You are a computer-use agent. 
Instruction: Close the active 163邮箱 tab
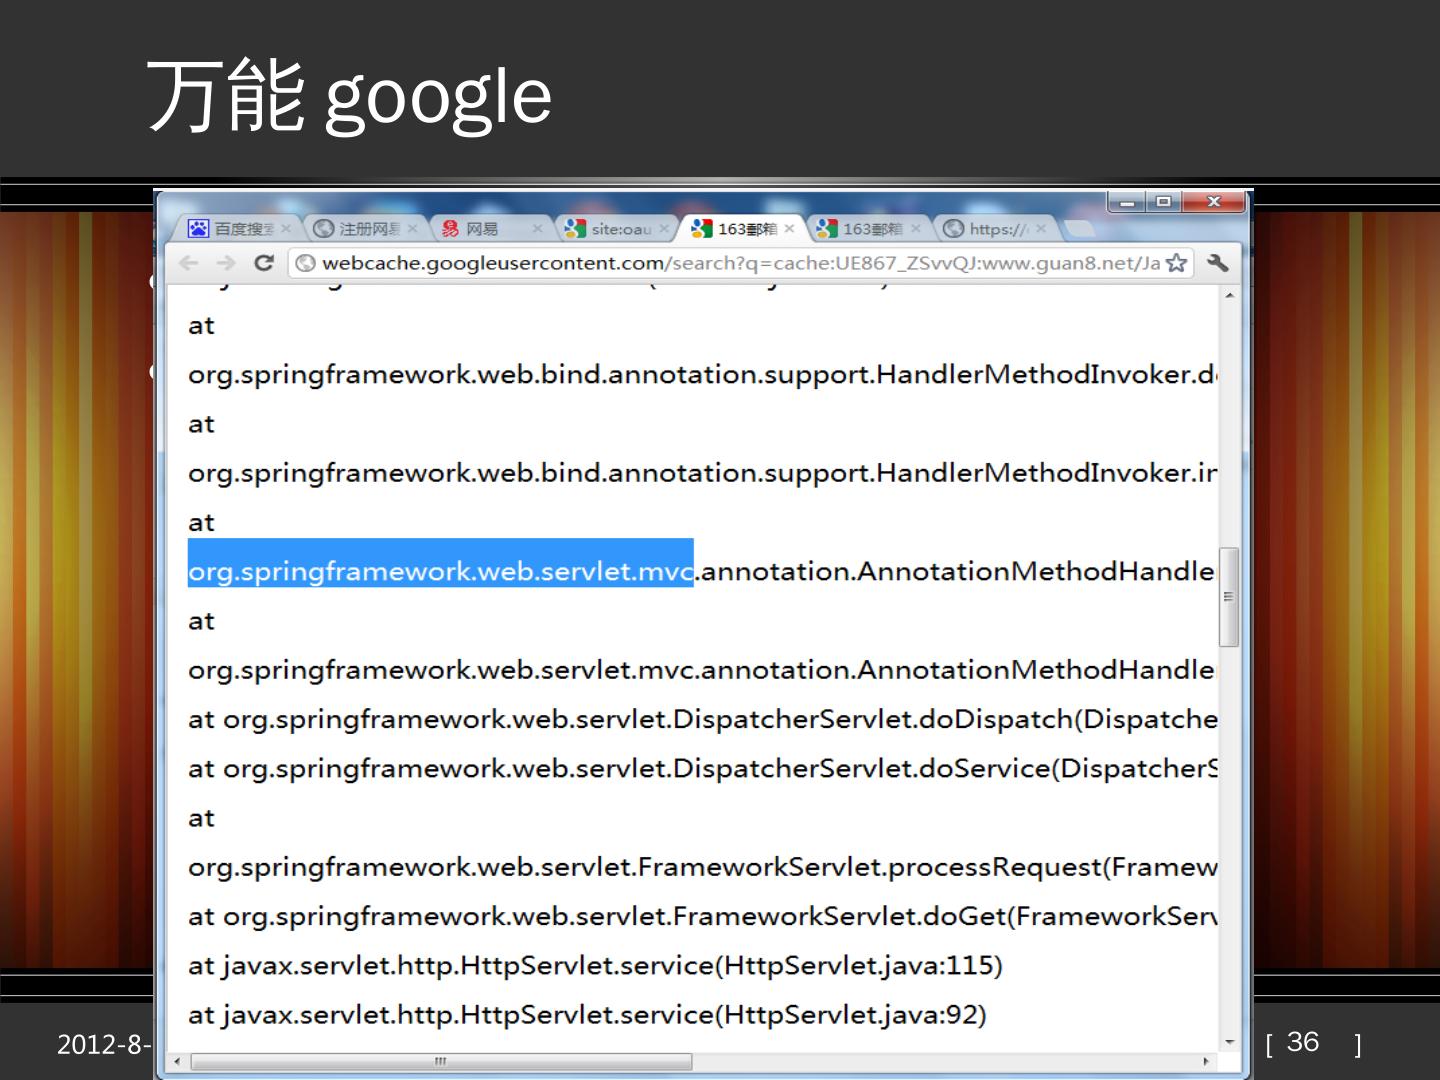(x=789, y=229)
